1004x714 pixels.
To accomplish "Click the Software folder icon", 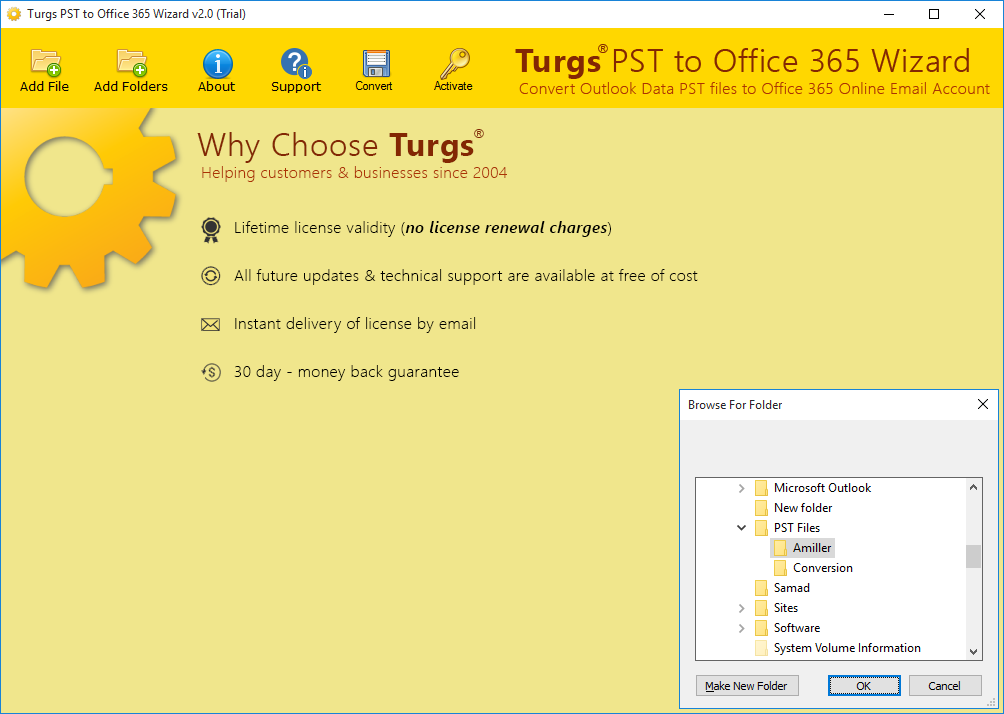I will pyautogui.click(x=761, y=628).
